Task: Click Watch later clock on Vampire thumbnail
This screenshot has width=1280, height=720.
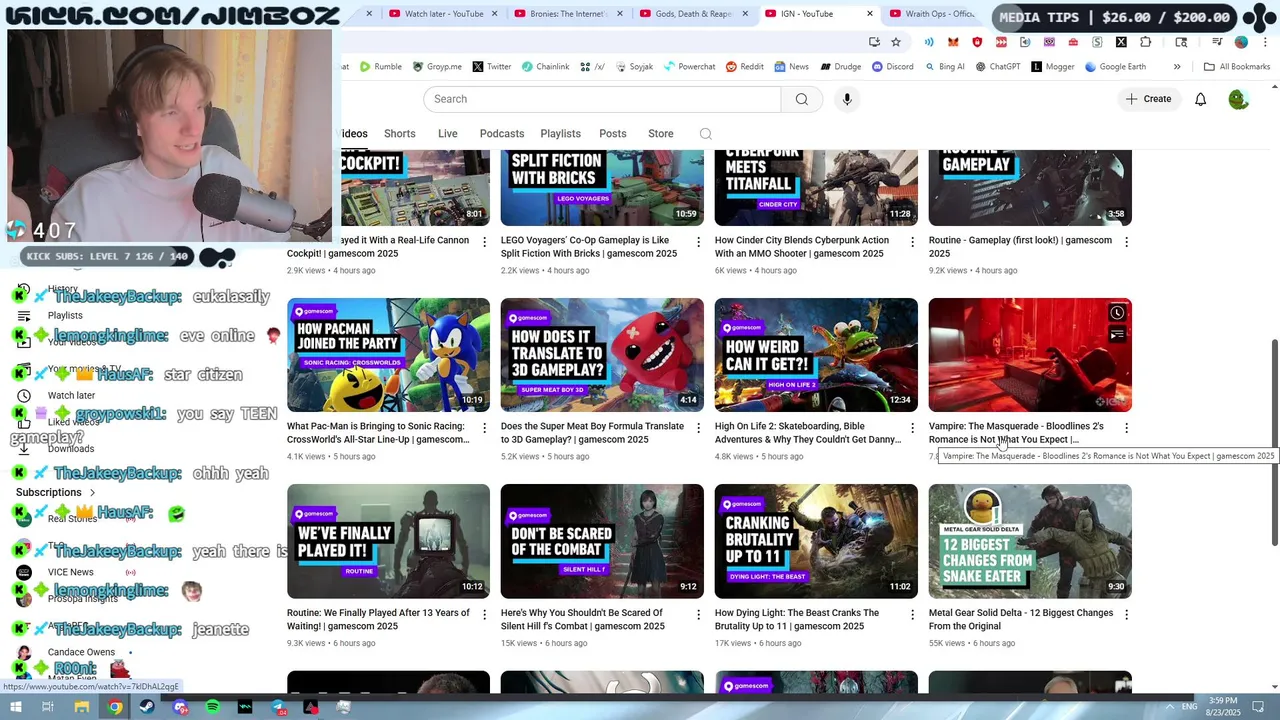Action: pyautogui.click(x=1117, y=313)
